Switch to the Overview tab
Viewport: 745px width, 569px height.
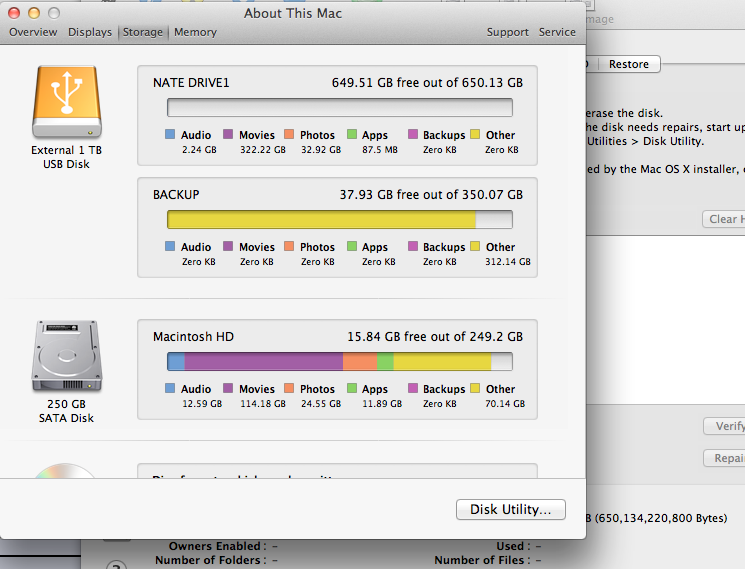coord(33,32)
